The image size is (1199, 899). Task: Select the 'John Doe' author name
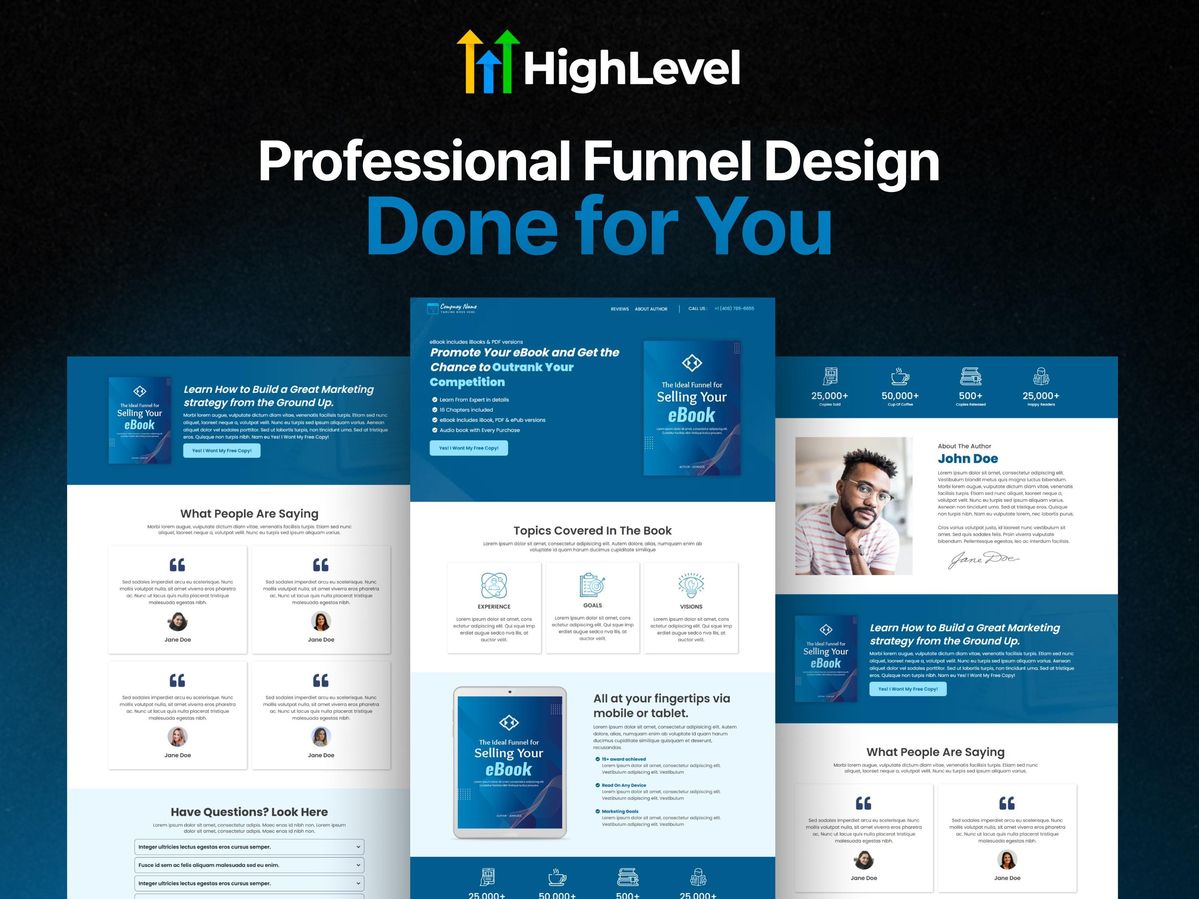(x=968, y=459)
